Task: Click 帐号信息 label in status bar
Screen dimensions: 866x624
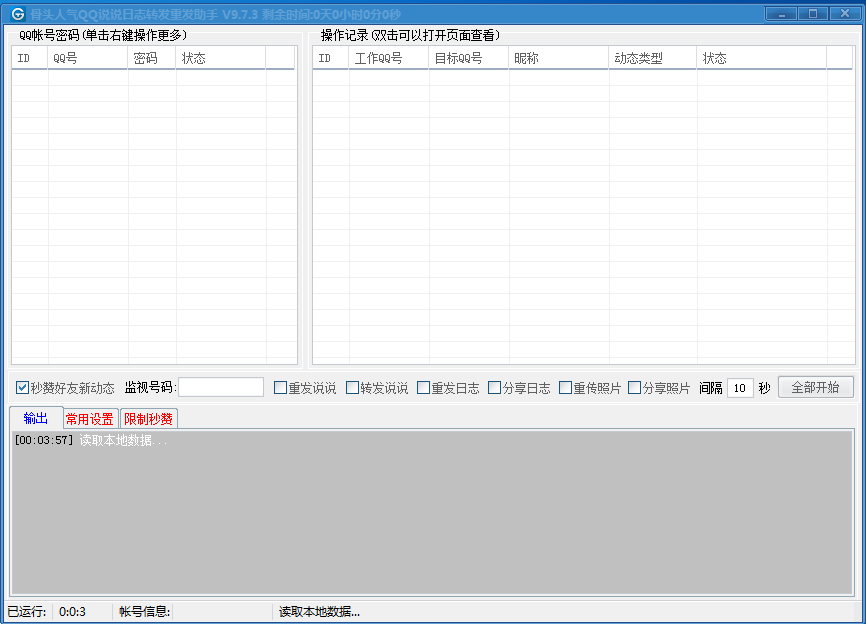Action: pos(145,611)
